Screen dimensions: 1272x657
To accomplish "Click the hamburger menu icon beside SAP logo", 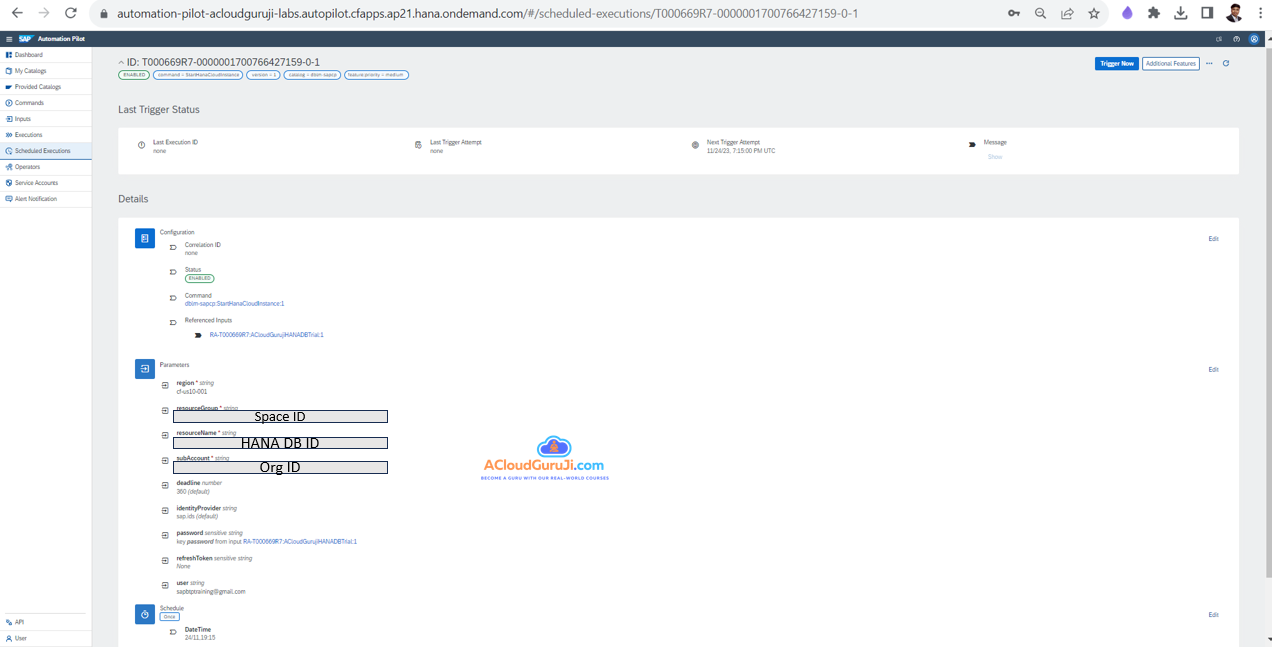I will (x=9, y=39).
